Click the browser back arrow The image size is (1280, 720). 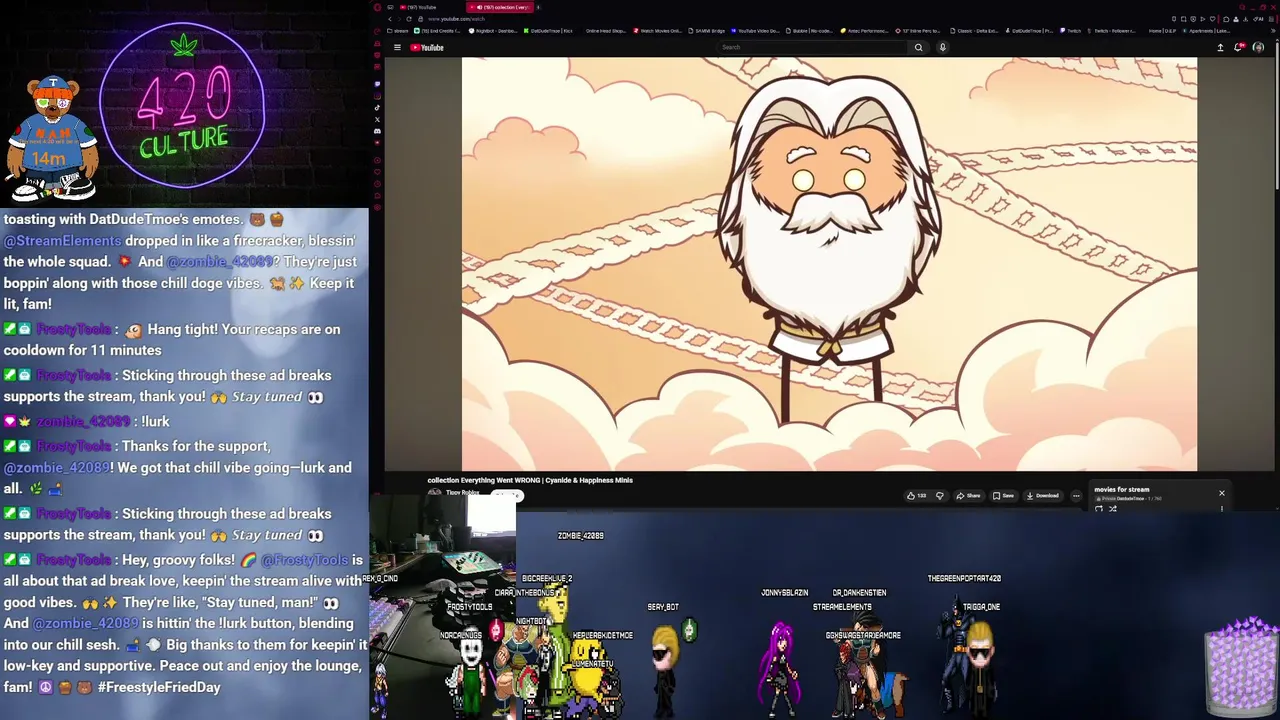(x=390, y=19)
